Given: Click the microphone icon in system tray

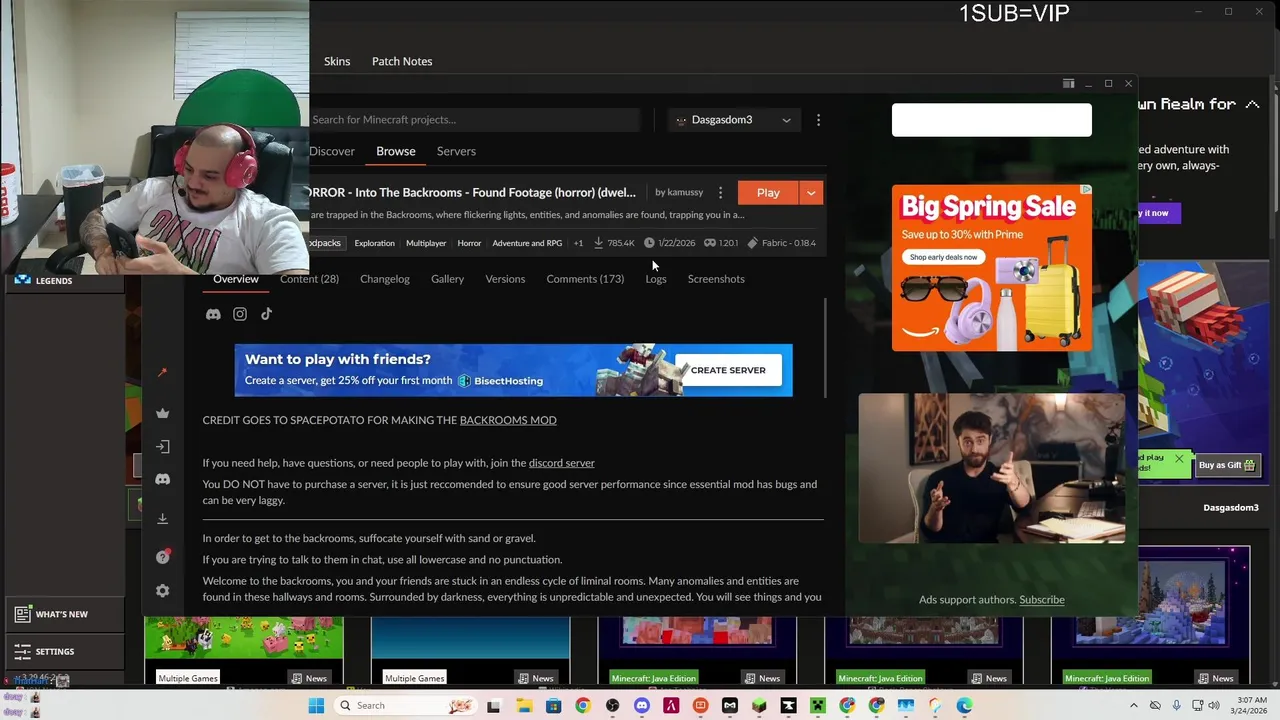Looking at the screenshot, I should click(1176, 706).
